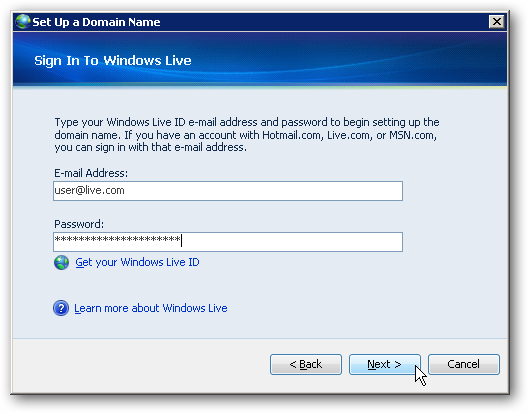Open the Get your Windows Live ID link
Viewport: 528px width, 413px height.
coord(137,262)
